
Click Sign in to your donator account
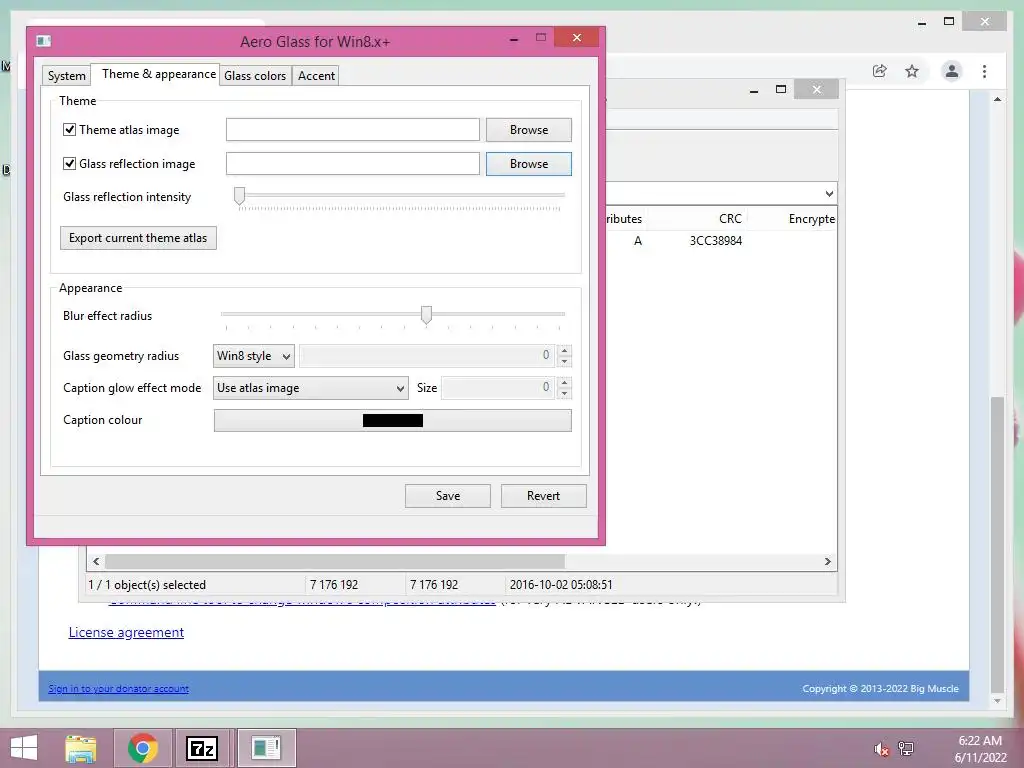point(118,688)
